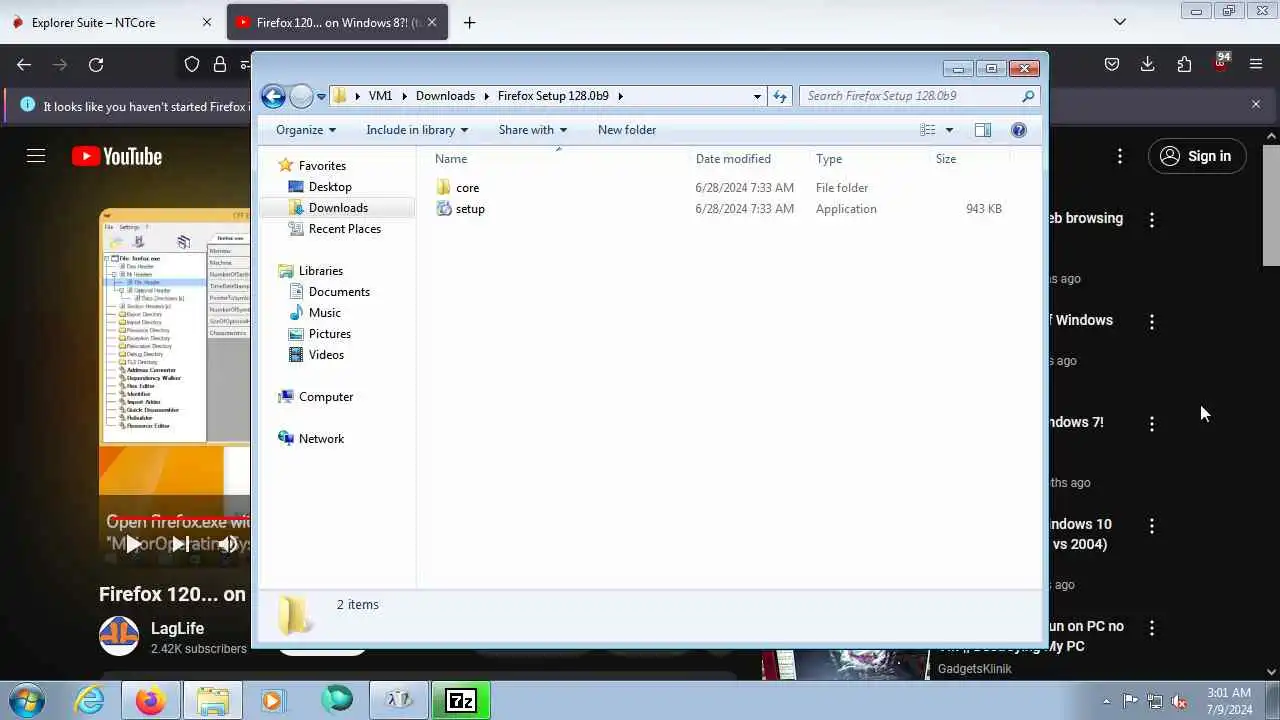The width and height of the screenshot is (1280, 720).
Task: Click the volume icon in system tray
Action: 1179,701
